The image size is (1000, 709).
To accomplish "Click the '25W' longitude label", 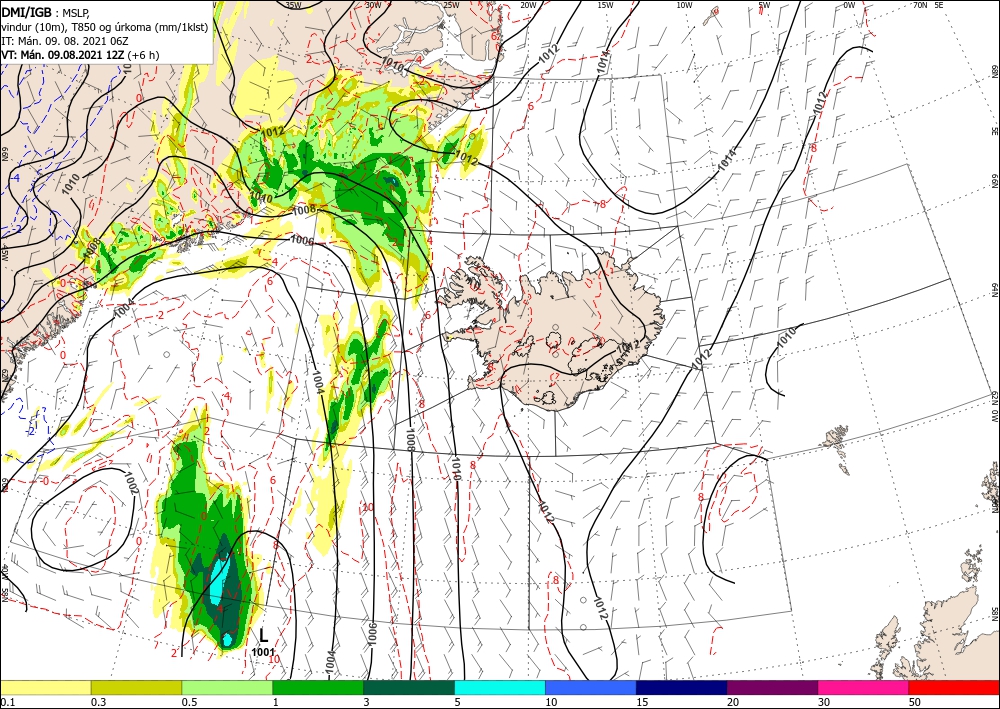I will 451,5.
